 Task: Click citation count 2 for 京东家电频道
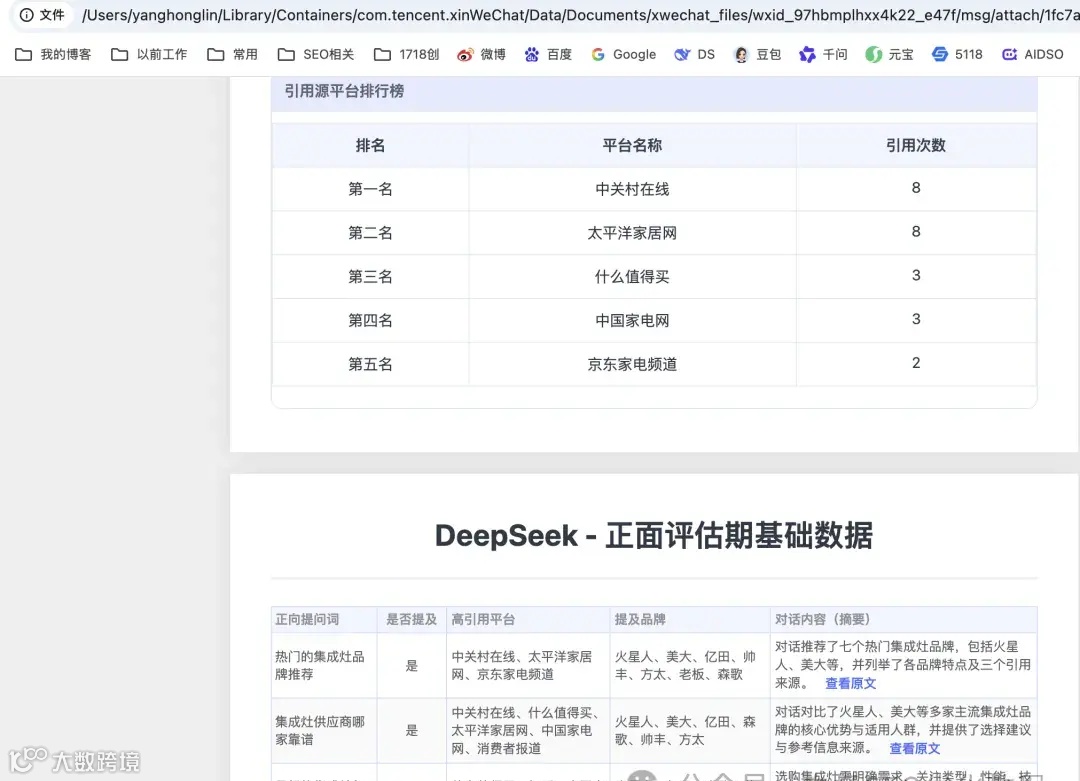(x=916, y=363)
